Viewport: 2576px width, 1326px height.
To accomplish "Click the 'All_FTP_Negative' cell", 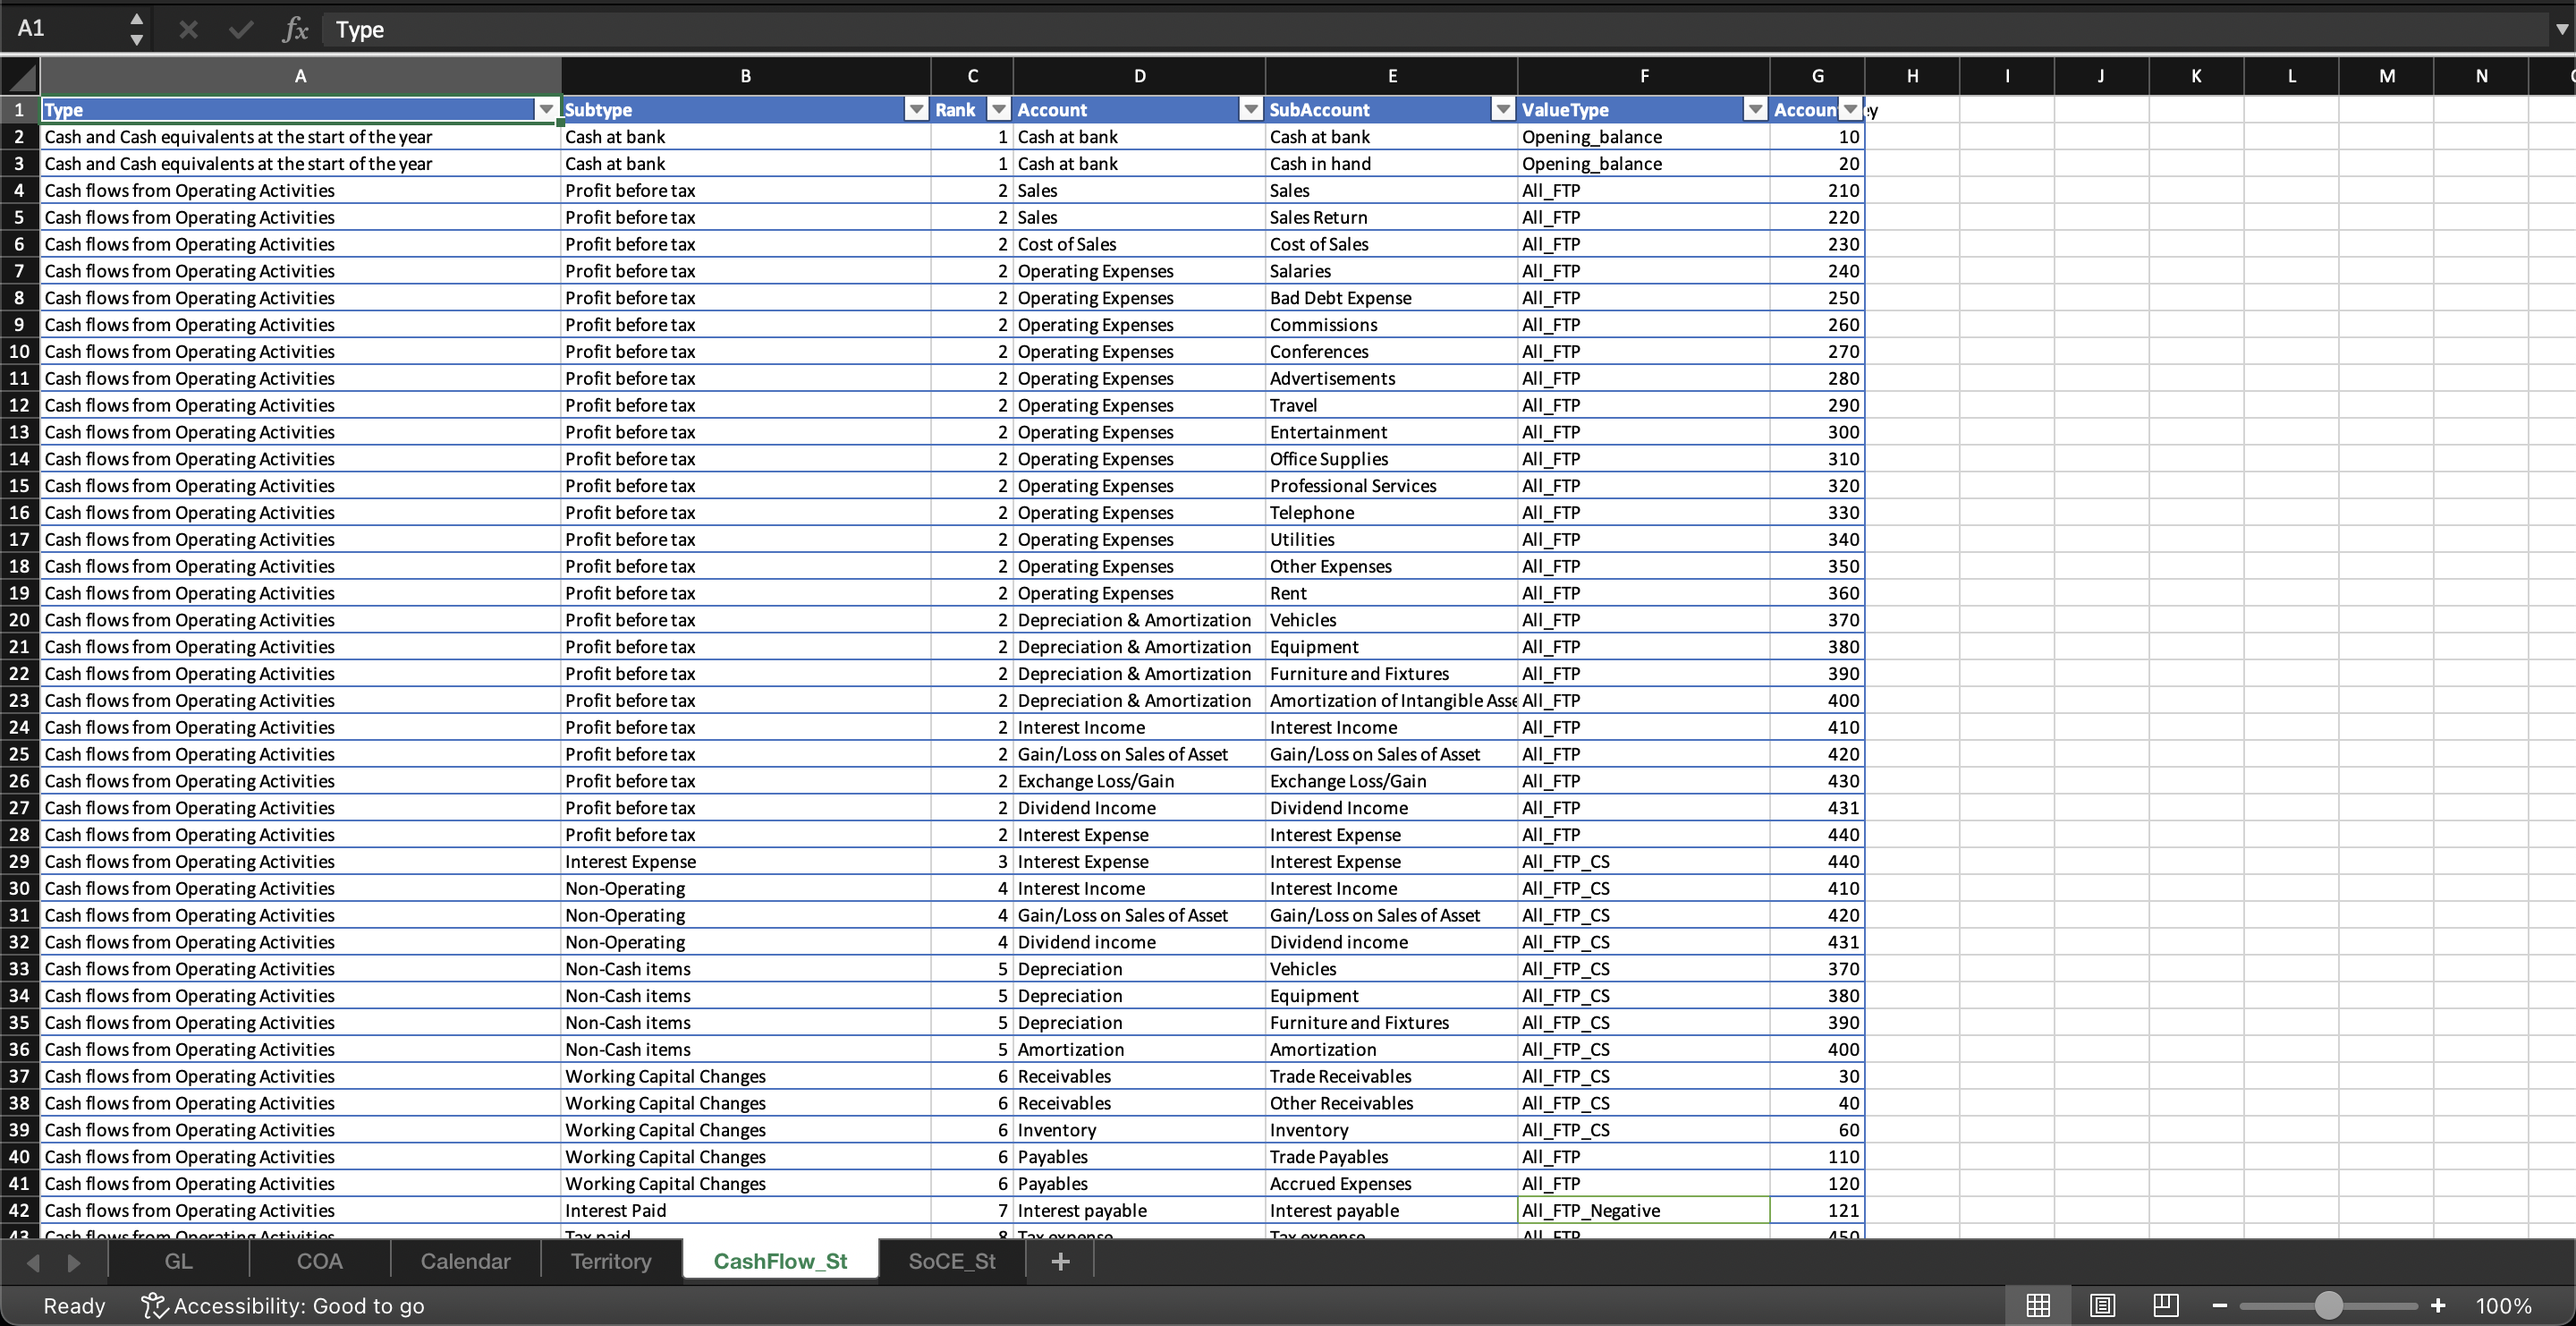I will tap(1644, 1210).
